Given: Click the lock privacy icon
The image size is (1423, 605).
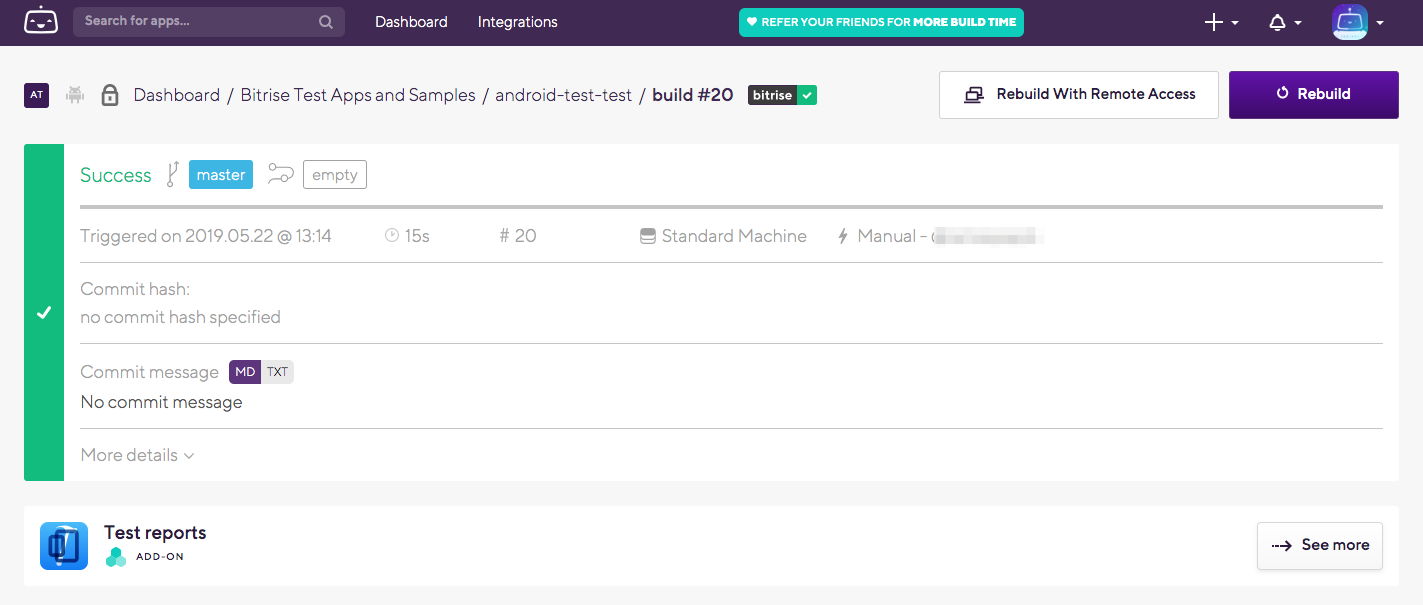Looking at the screenshot, I should pyautogui.click(x=110, y=95).
